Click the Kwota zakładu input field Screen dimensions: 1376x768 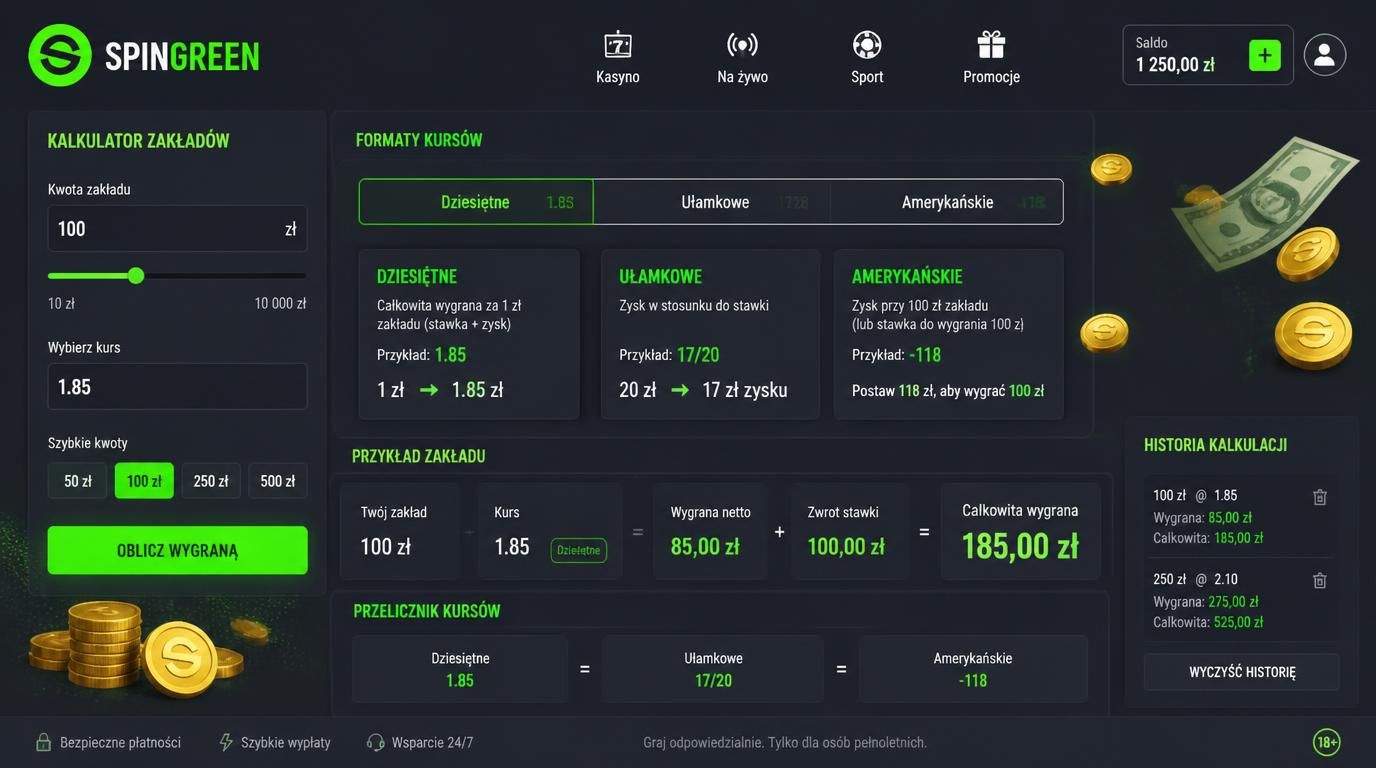pos(178,229)
